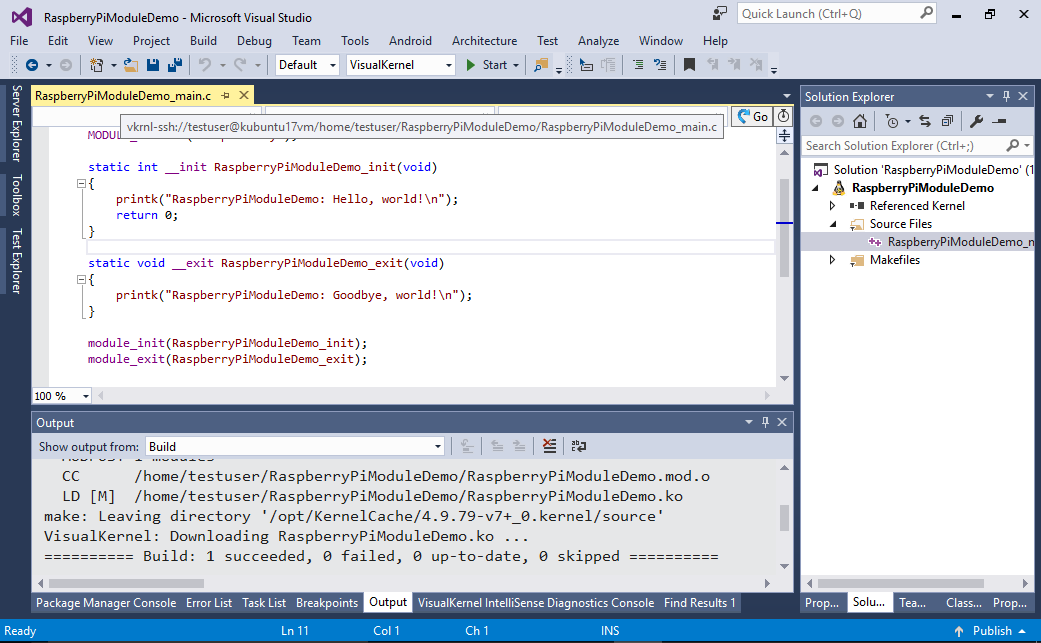Save current file with floppy icon
Screen dimensions: 1041x643
tap(153, 65)
